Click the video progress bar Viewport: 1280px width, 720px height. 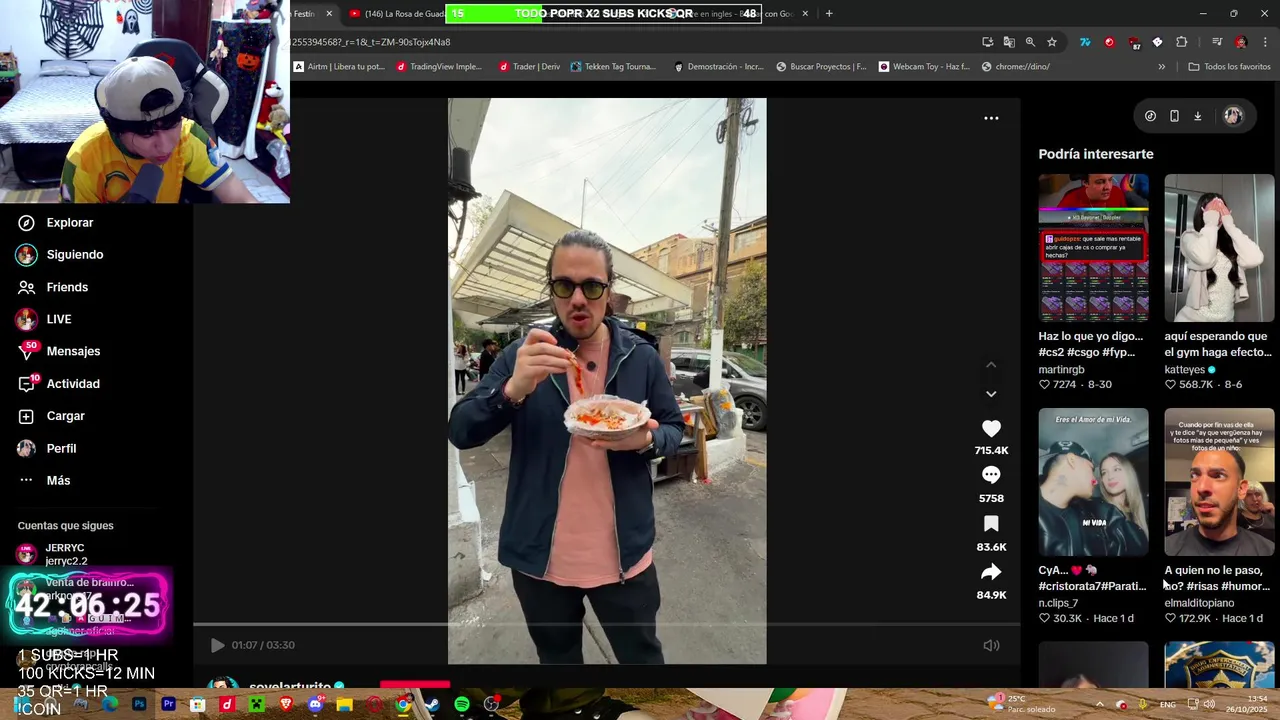pos(606,625)
